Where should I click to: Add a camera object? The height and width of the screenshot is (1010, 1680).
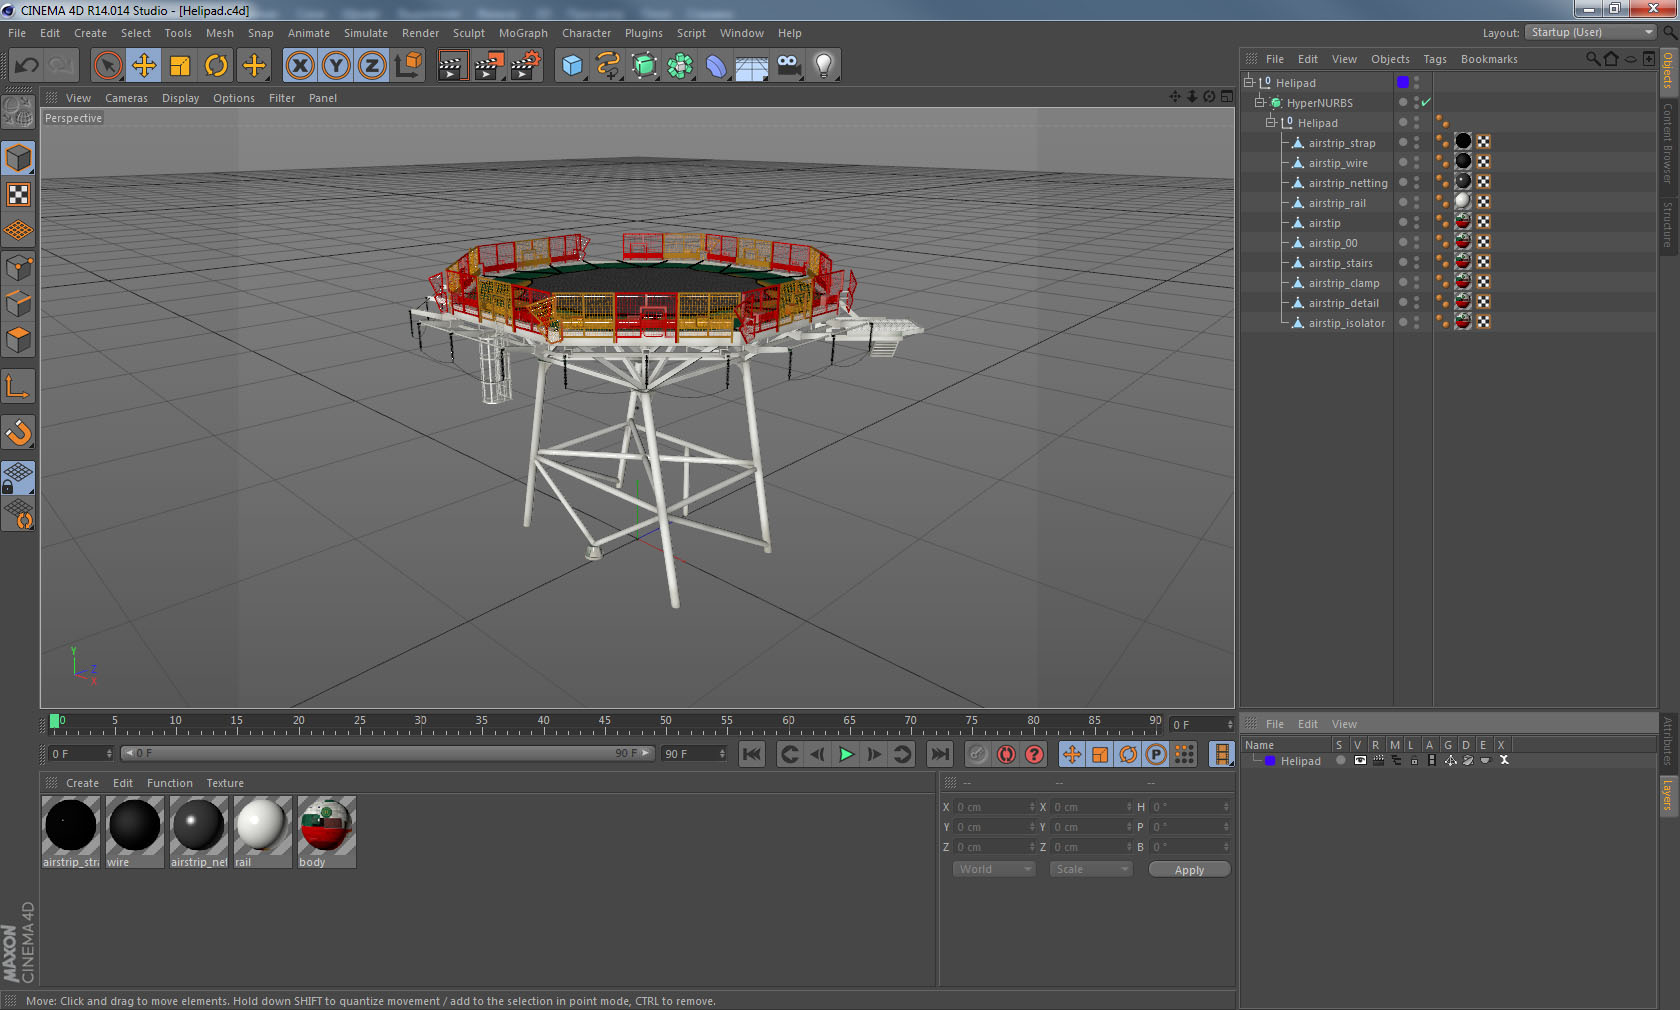point(788,66)
